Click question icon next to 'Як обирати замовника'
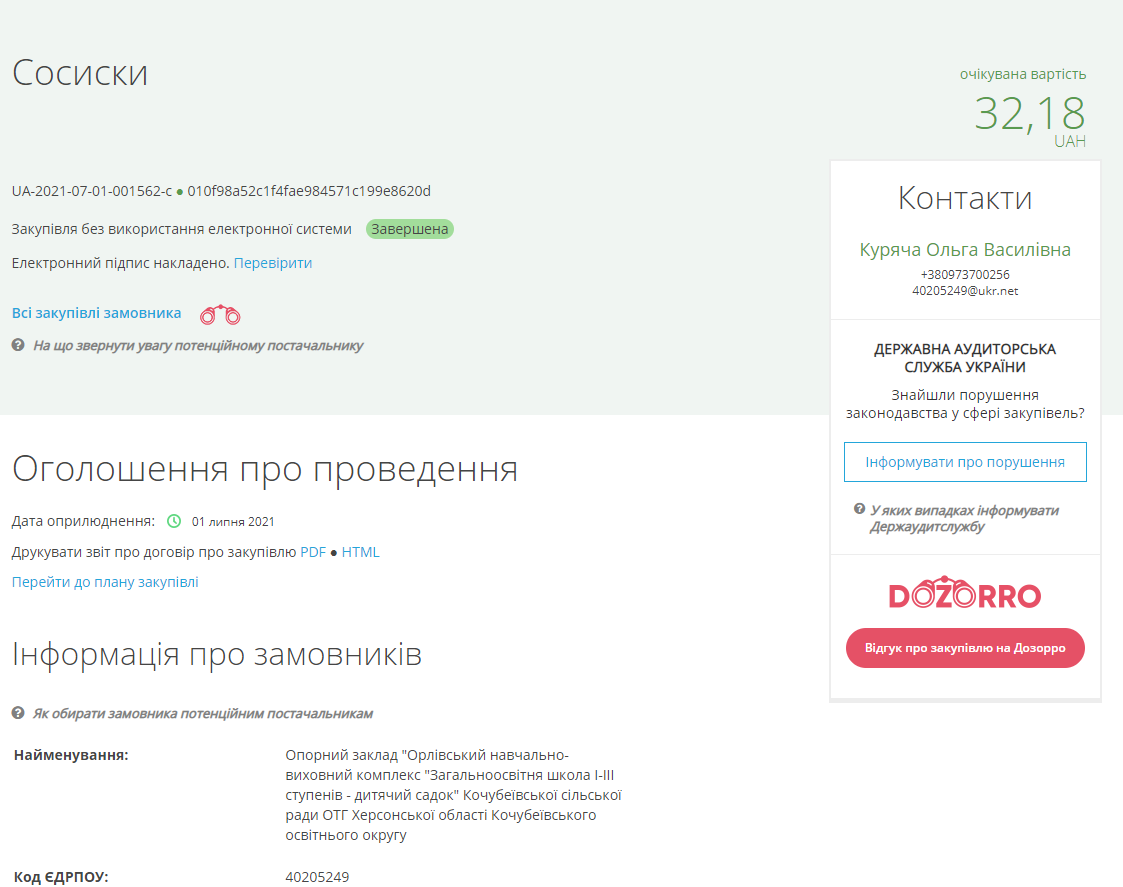This screenshot has height=887, width=1123. pyautogui.click(x=18, y=713)
